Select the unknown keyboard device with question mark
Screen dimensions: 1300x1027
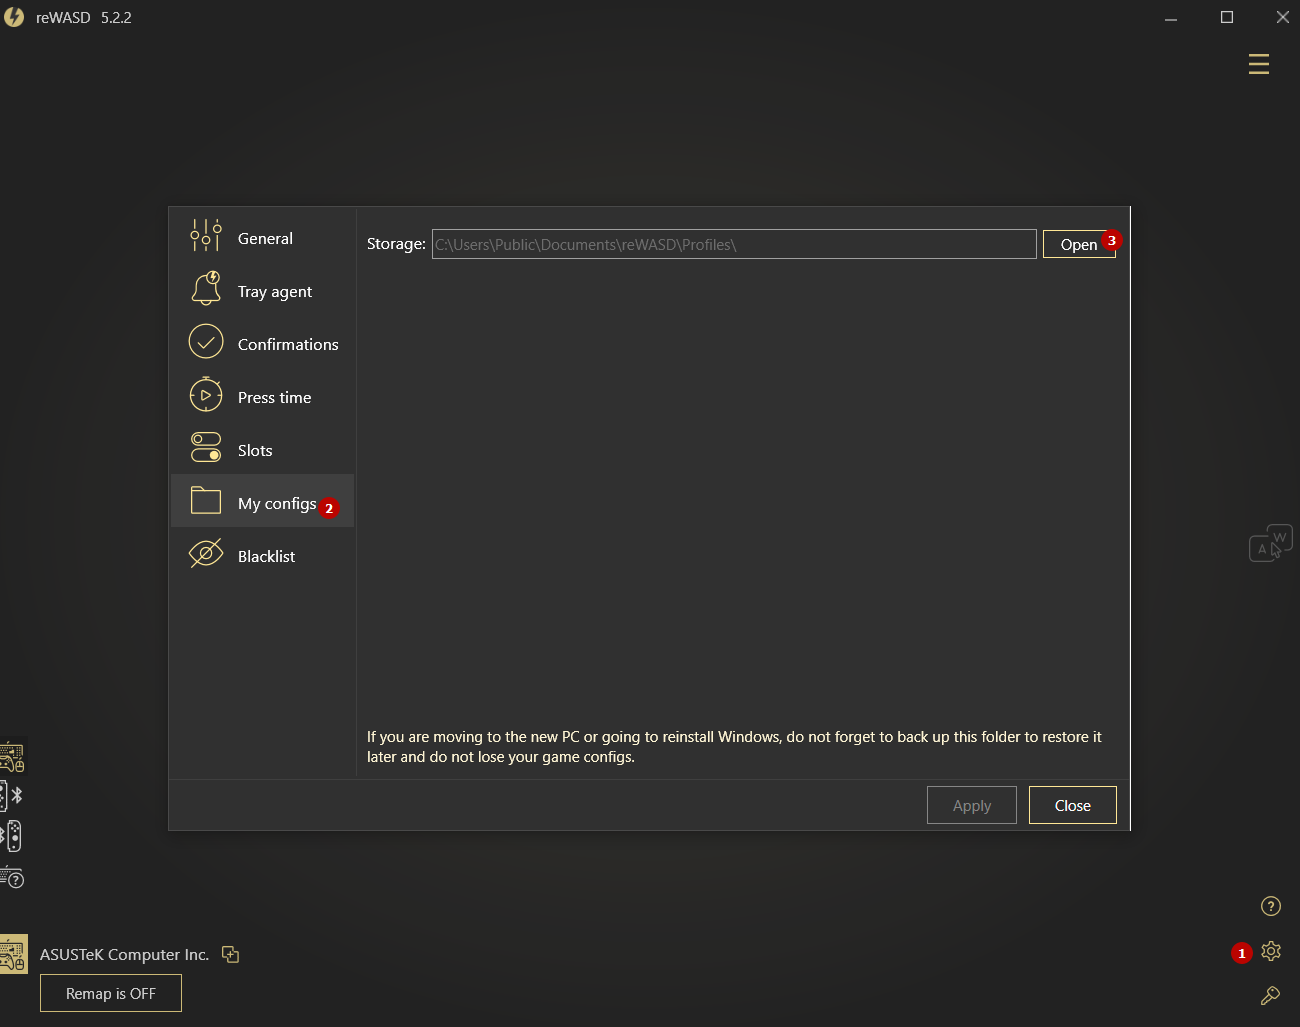point(12,878)
